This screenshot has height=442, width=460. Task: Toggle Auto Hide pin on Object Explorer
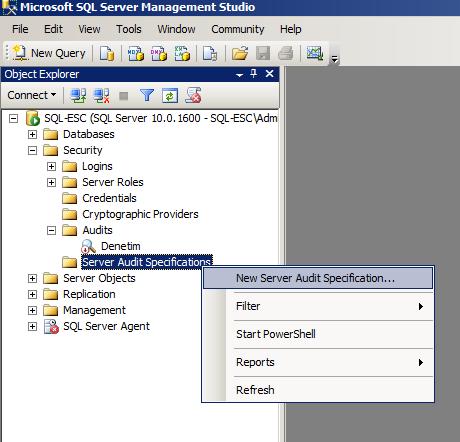coord(254,74)
